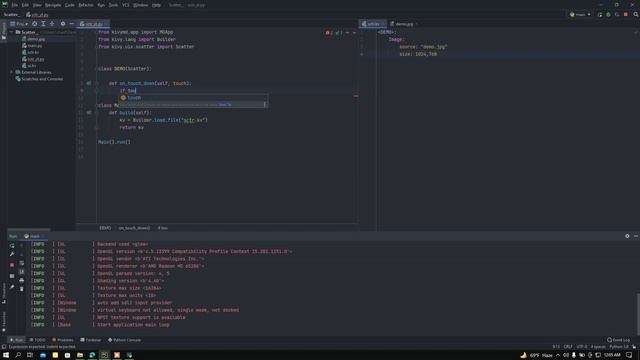Image resolution: width=640 pixels, height=360 pixels.
Task: Open the Terminal tool window tab
Action: click(91, 340)
